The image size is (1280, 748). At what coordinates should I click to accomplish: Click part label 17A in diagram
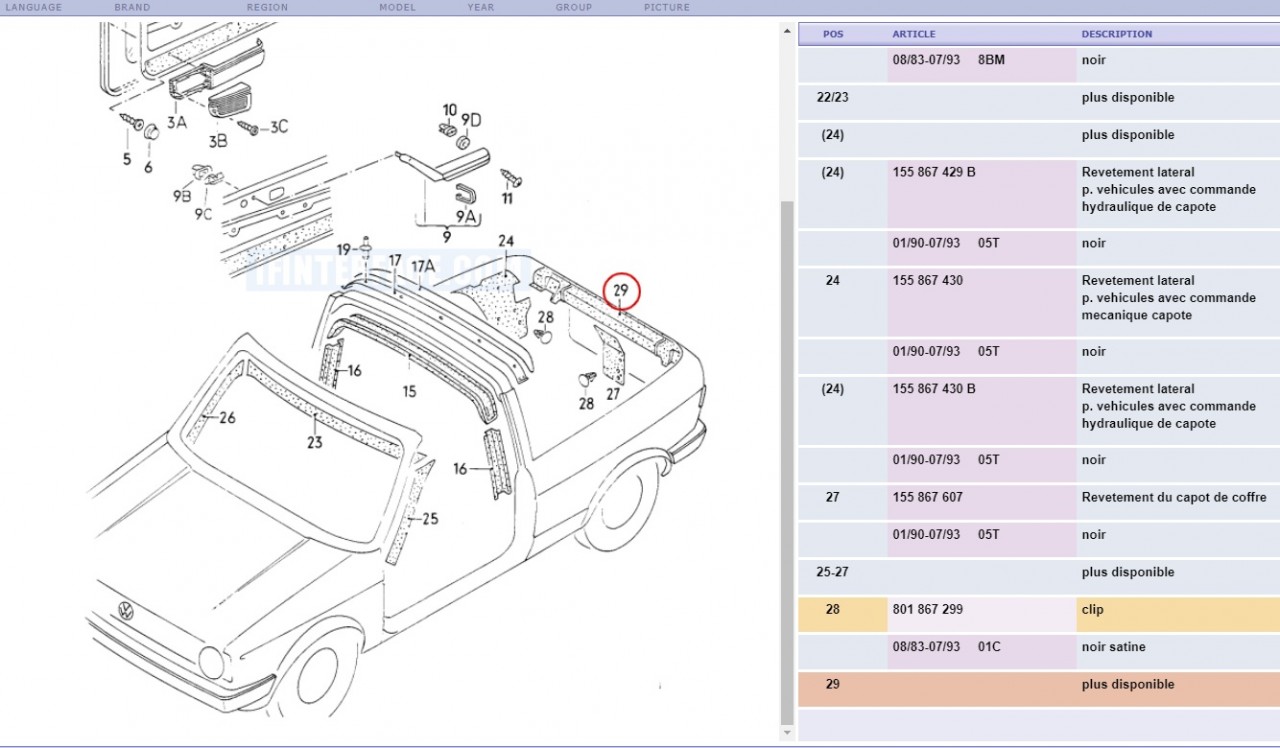(x=424, y=266)
